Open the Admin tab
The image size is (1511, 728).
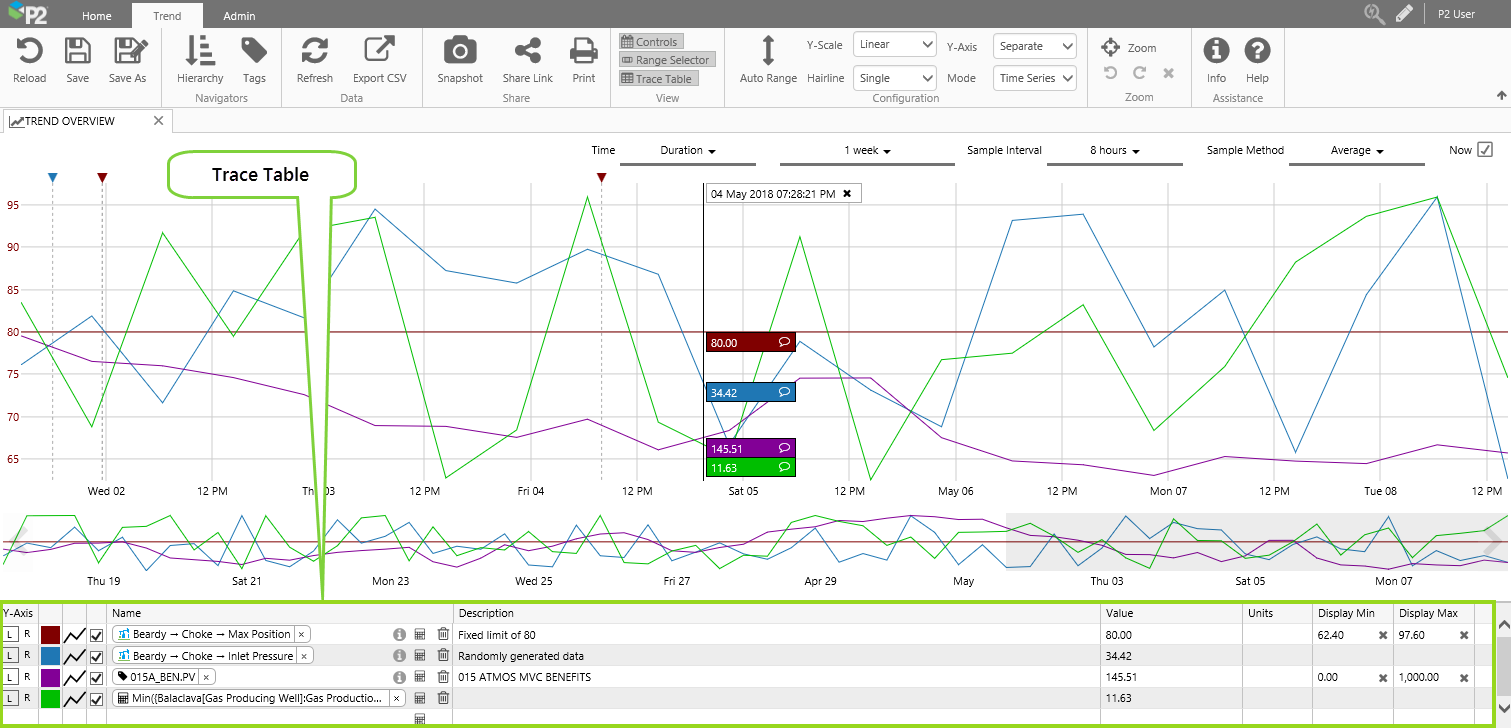click(x=239, y=16)
